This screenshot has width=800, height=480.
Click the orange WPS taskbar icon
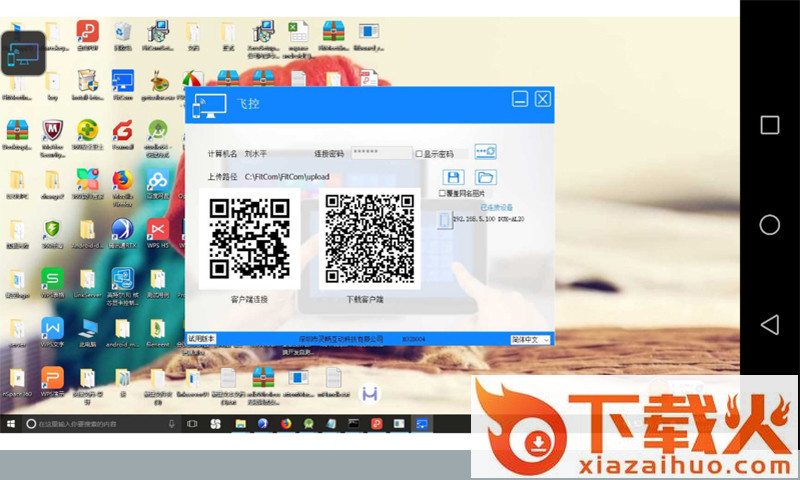(x=377, y=424)
